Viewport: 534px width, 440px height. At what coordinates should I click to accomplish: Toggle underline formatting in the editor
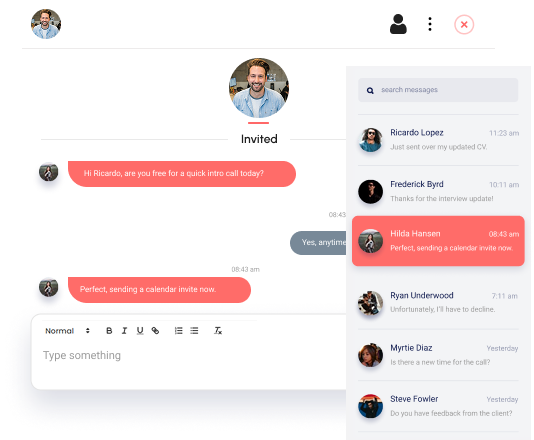coord(140,331)
